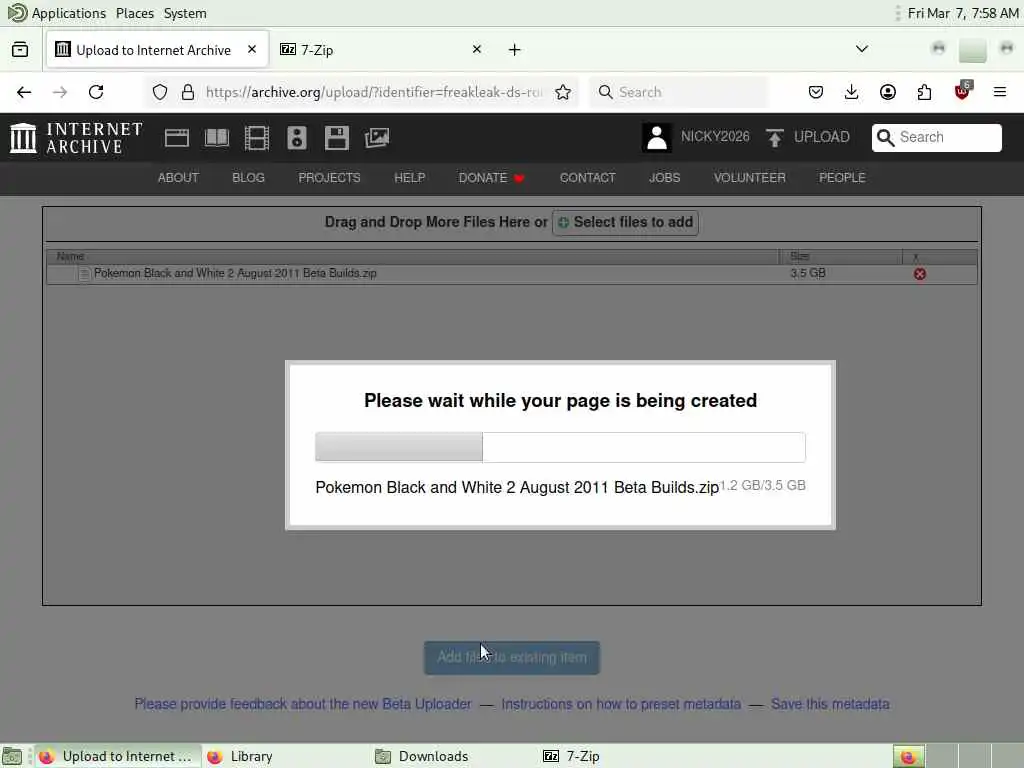Click the uBlock Origin extension icon

point(962,91)
